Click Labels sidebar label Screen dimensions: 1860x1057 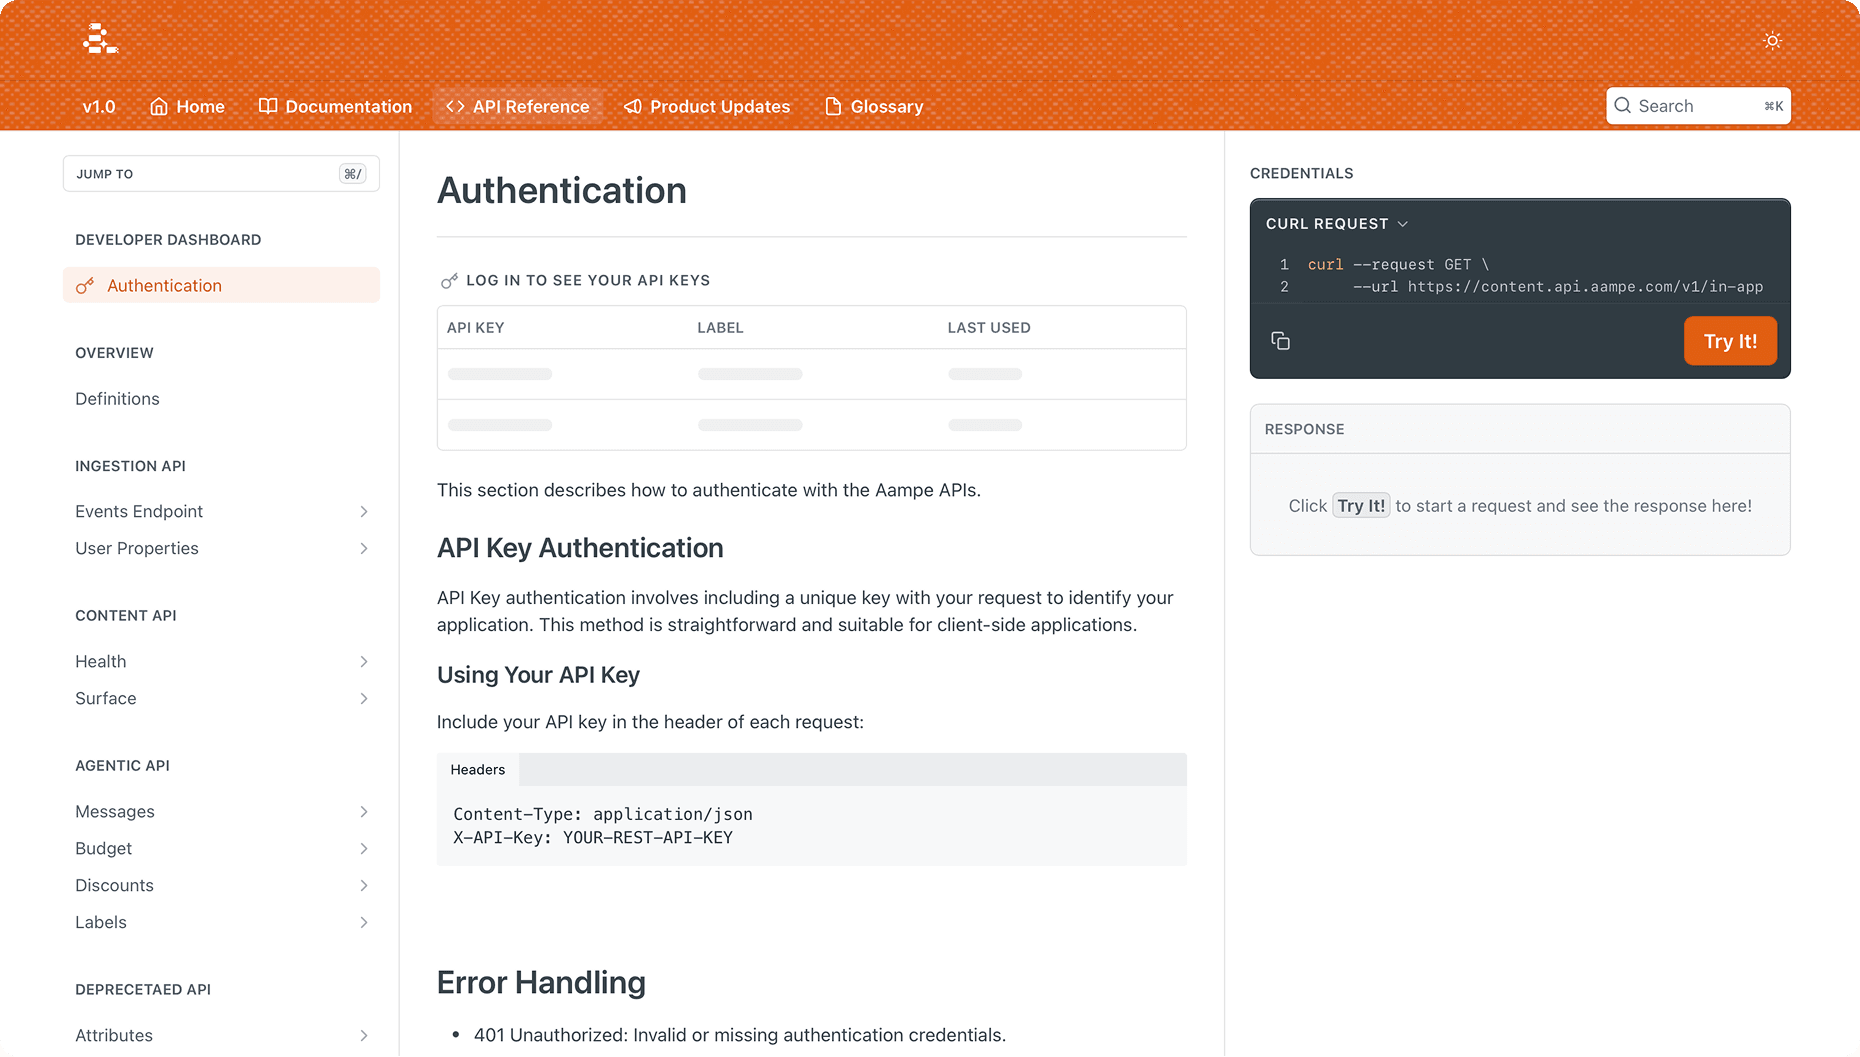coord(101,923)
